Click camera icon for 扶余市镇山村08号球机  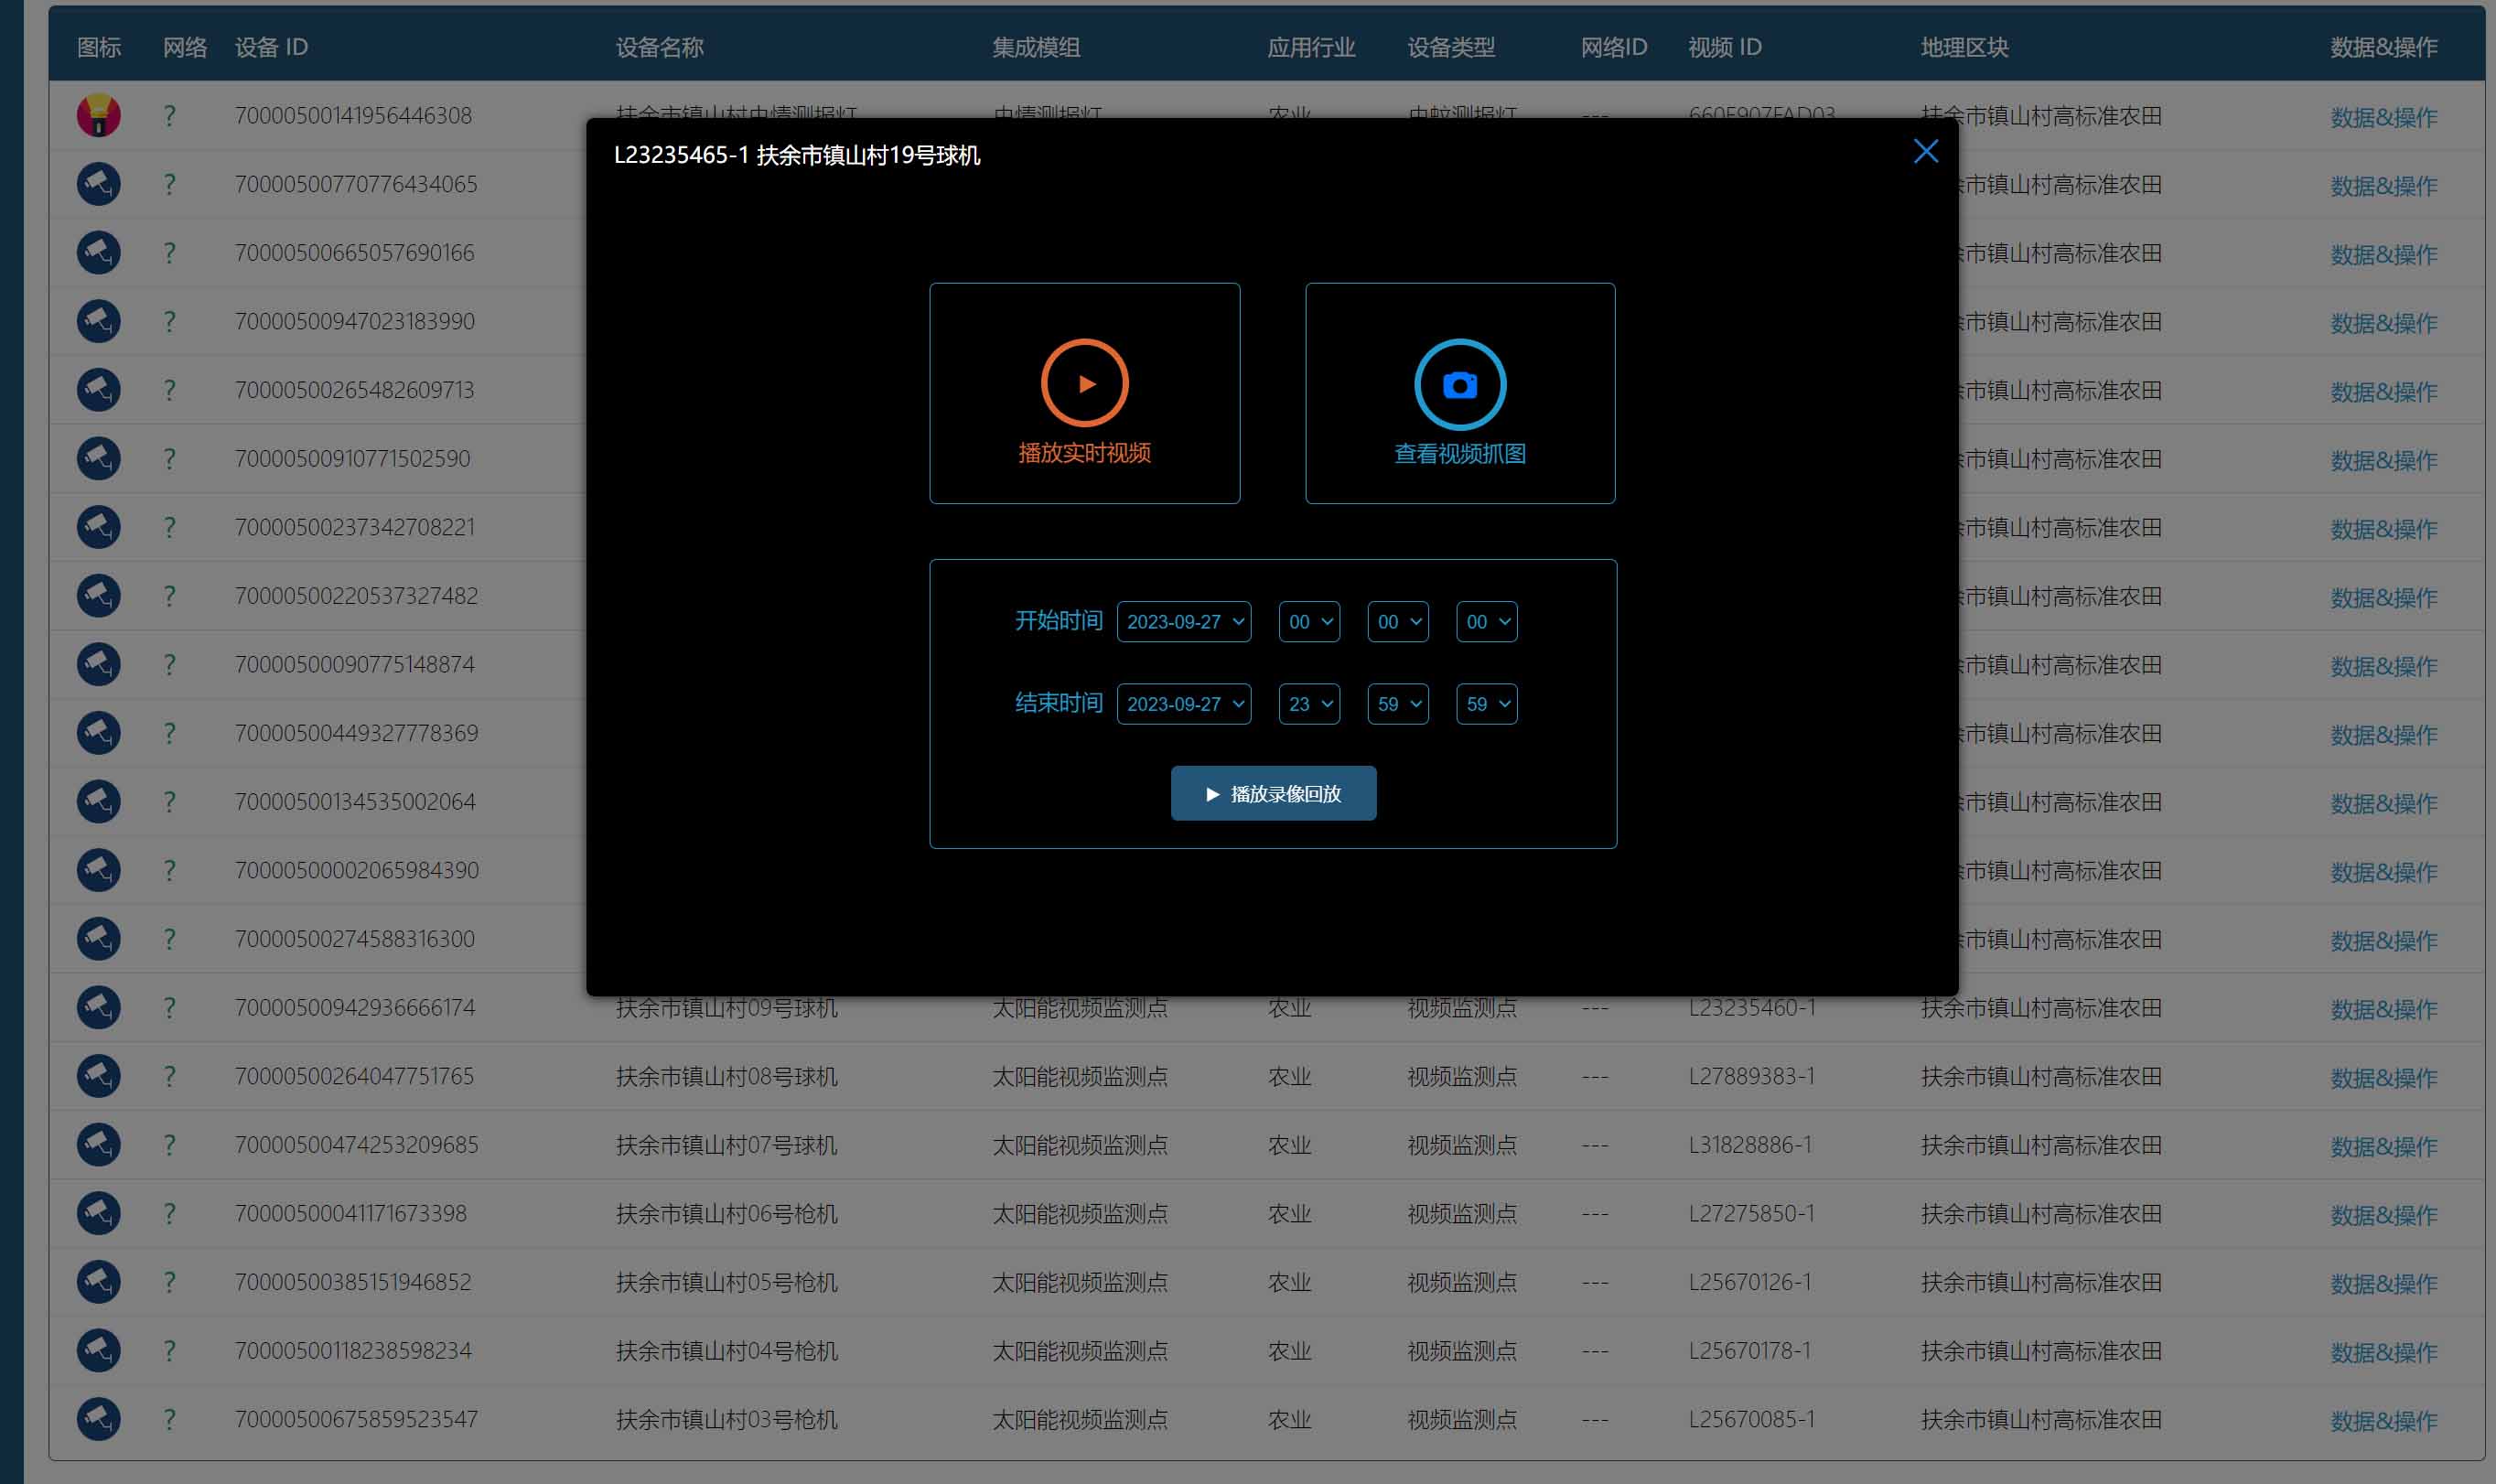pos(98,1076)
